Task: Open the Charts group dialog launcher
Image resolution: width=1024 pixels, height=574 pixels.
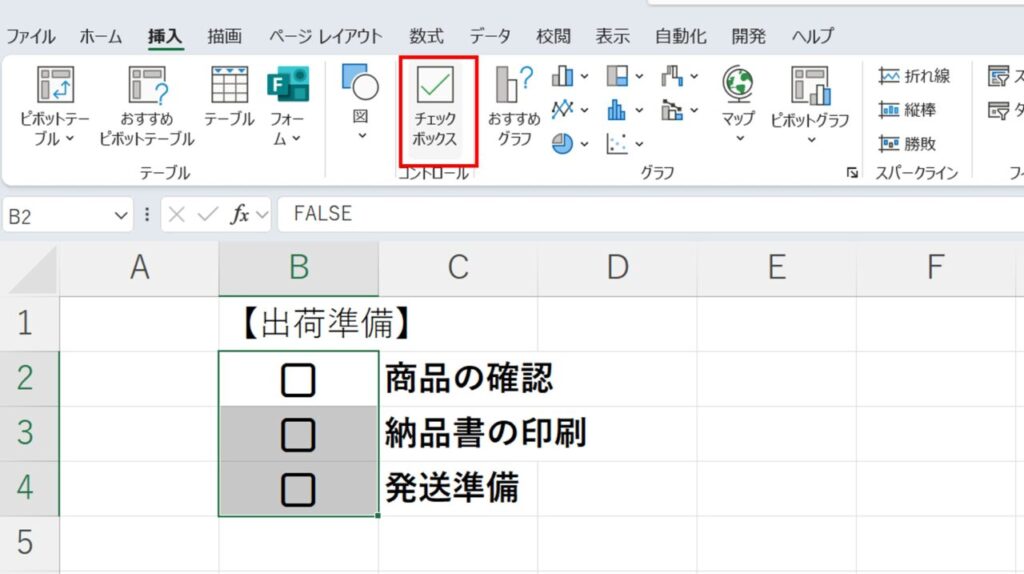Action: pos(852,172)
